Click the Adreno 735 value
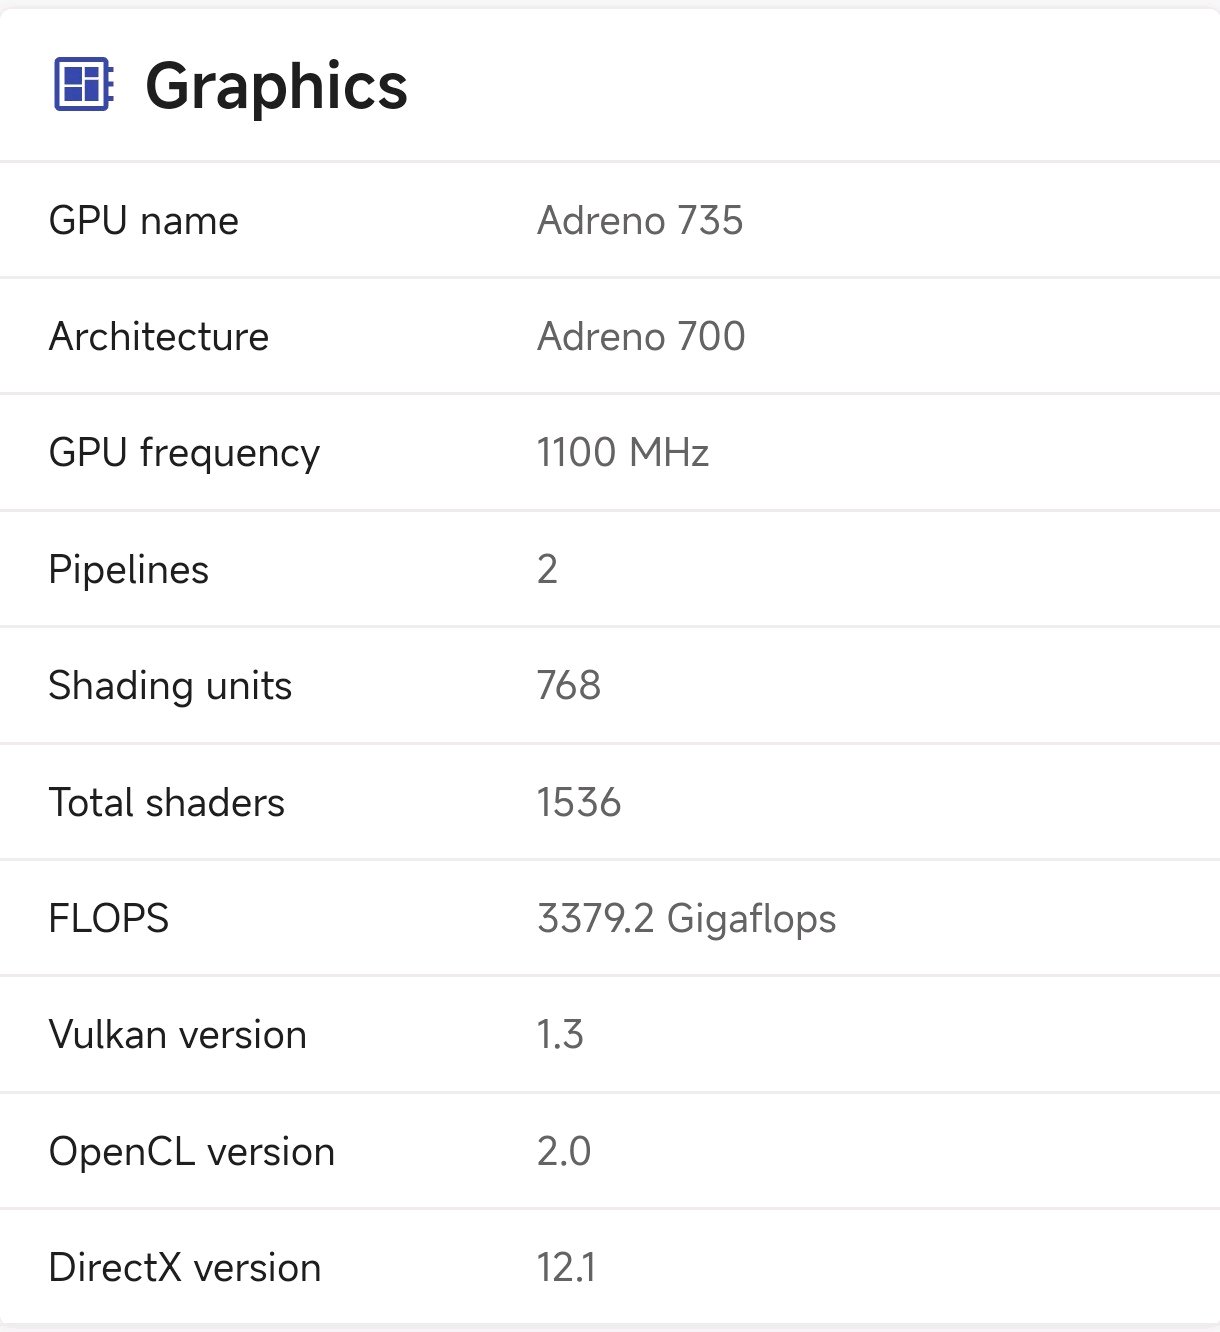 point(640,221)
